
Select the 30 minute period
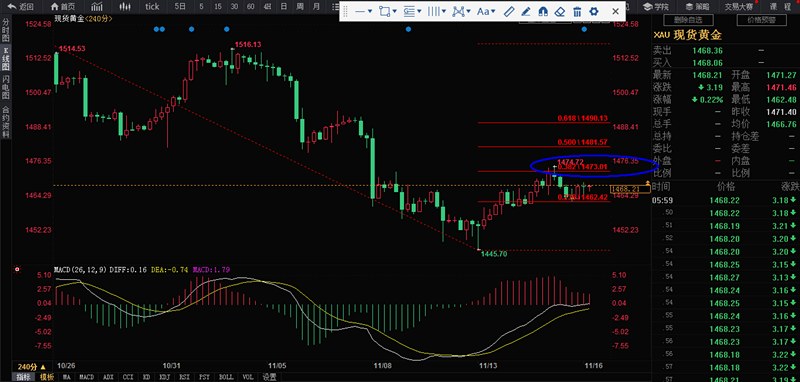(x=234, y=7)
